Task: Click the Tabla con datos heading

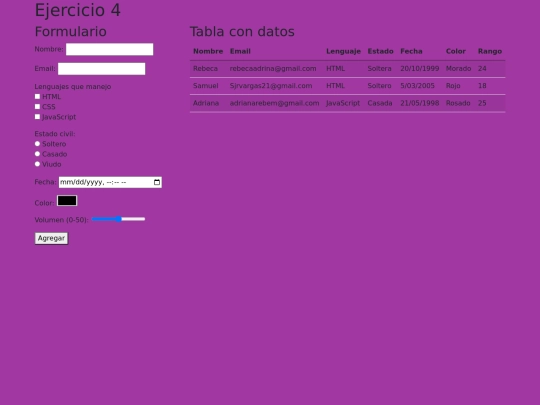Action: [242, 32]
